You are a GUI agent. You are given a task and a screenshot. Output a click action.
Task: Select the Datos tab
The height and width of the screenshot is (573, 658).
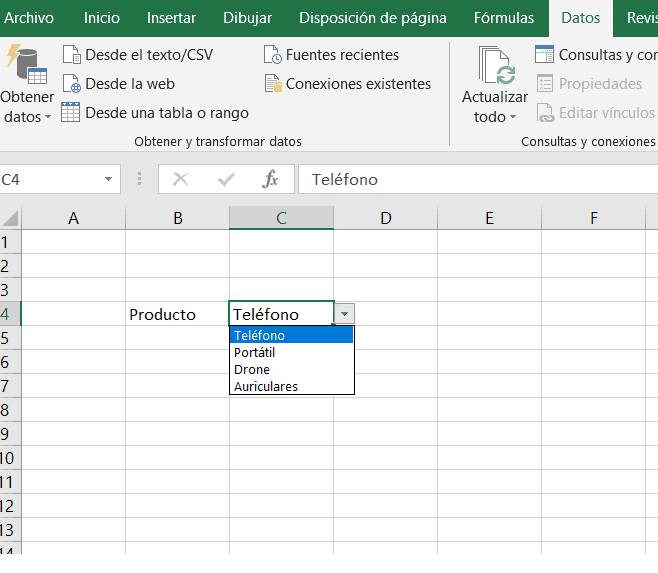581,18
